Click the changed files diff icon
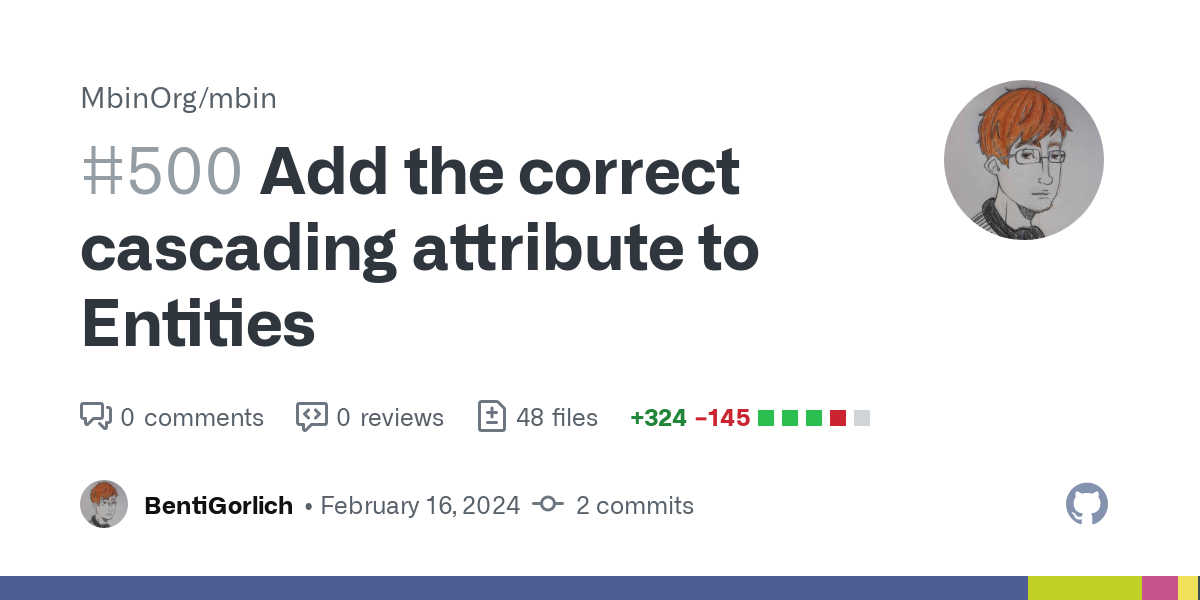Image resolution: width=1200 pixels, height=600 pixels. pos(492,416)
